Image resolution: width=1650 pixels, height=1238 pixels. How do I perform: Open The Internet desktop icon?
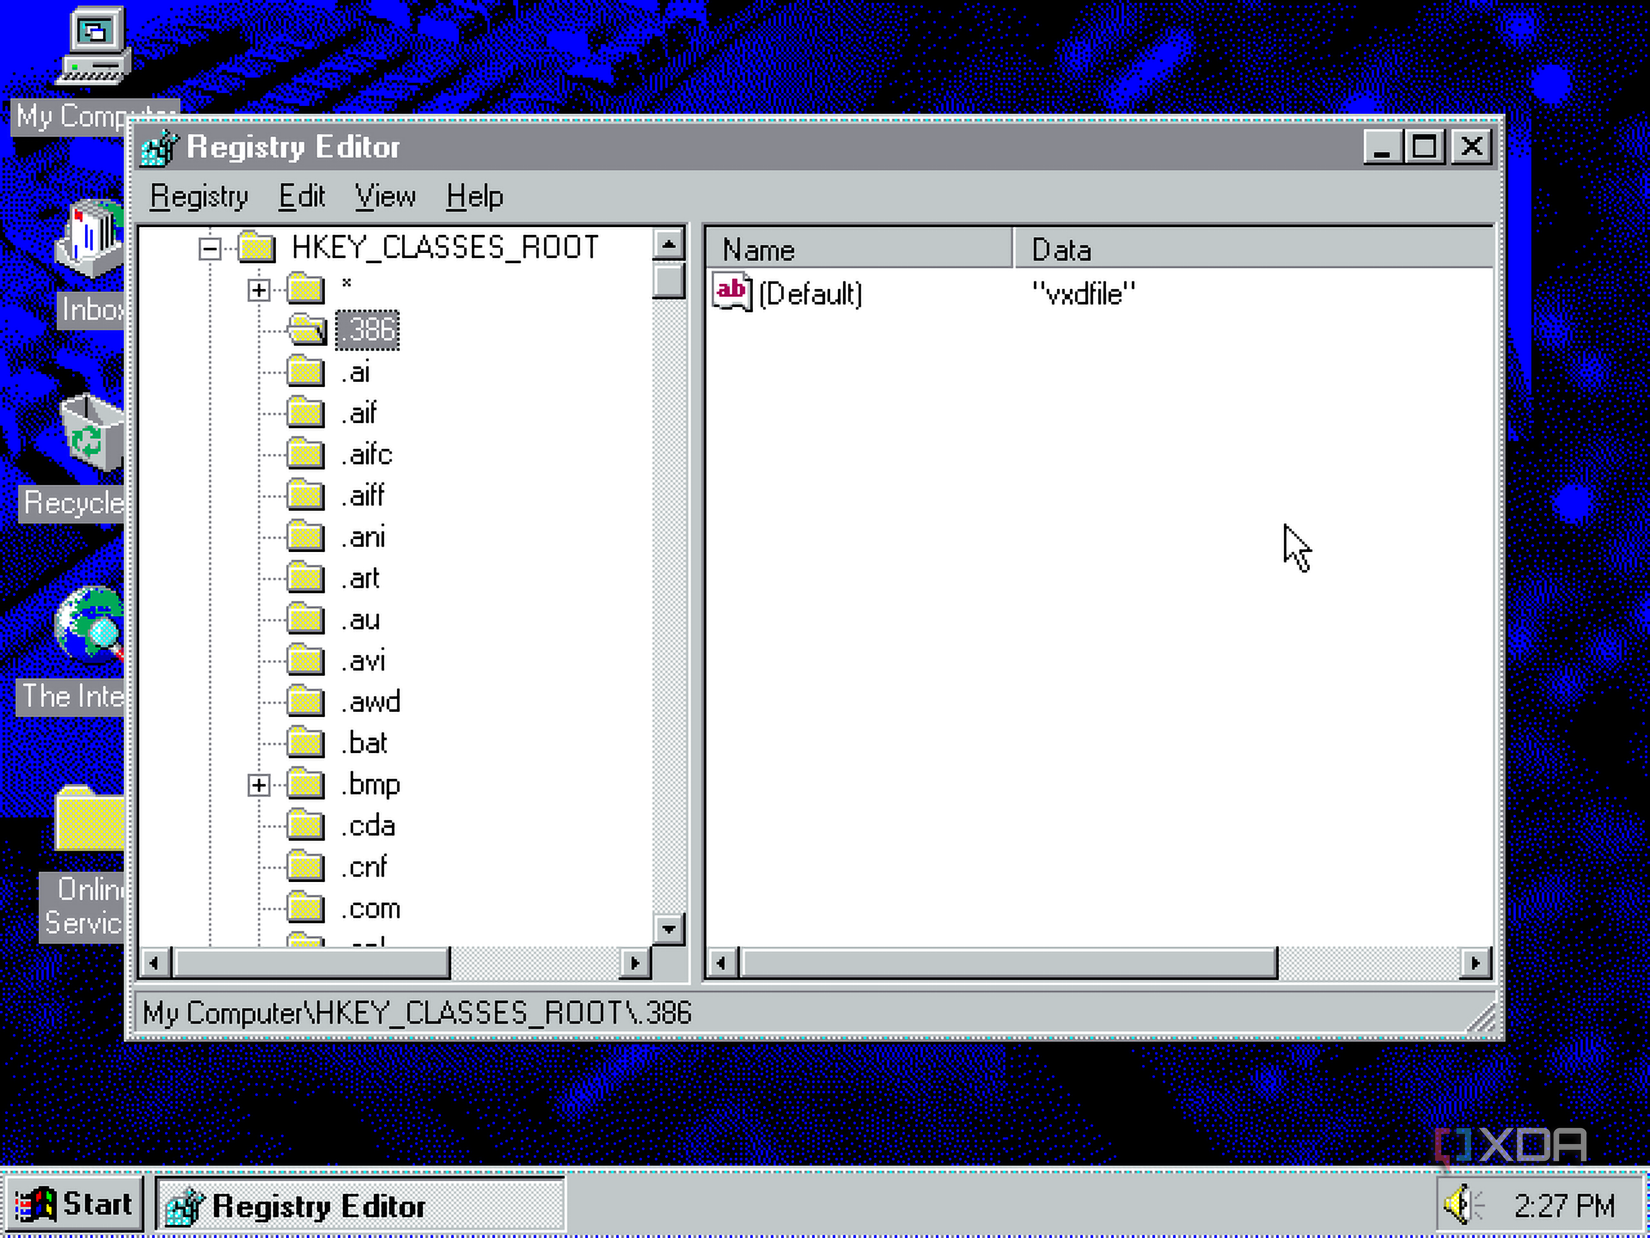click(90, 625)
